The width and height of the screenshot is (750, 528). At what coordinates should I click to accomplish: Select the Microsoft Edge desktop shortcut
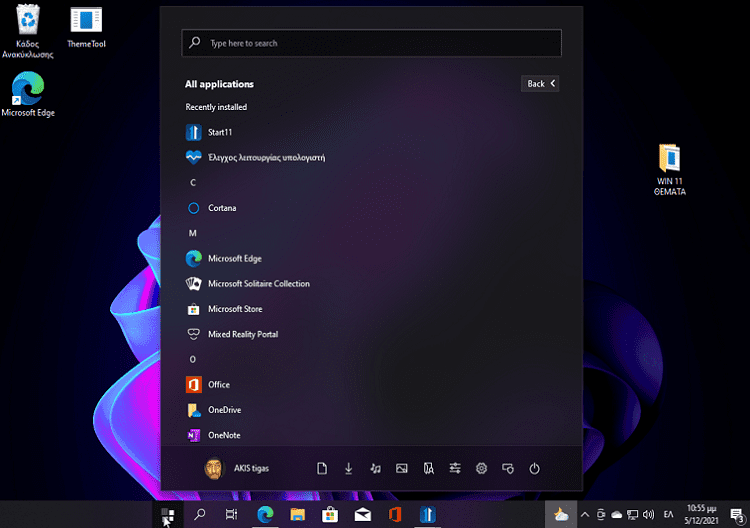click(x=28, y=95)
